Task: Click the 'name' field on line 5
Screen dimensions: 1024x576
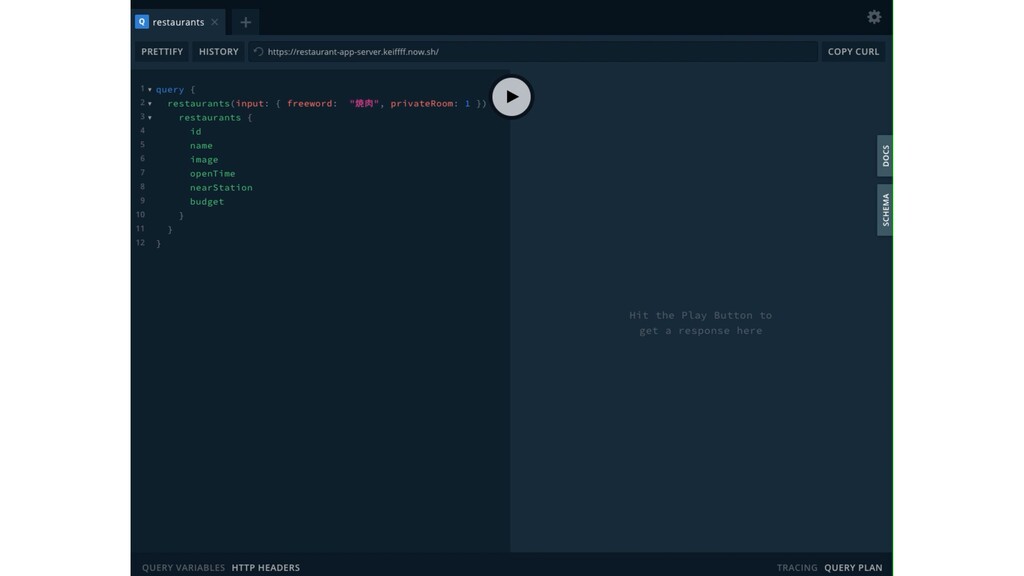Action: click(x=201, y=146)
